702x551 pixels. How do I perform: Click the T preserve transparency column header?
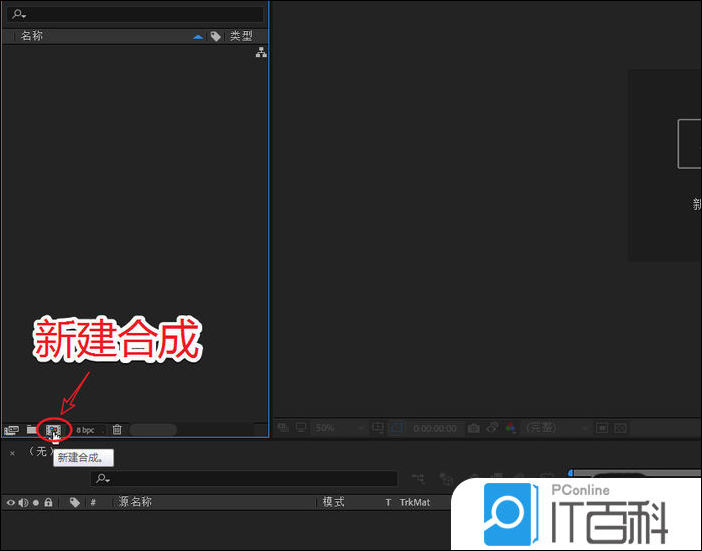(388, 503)
